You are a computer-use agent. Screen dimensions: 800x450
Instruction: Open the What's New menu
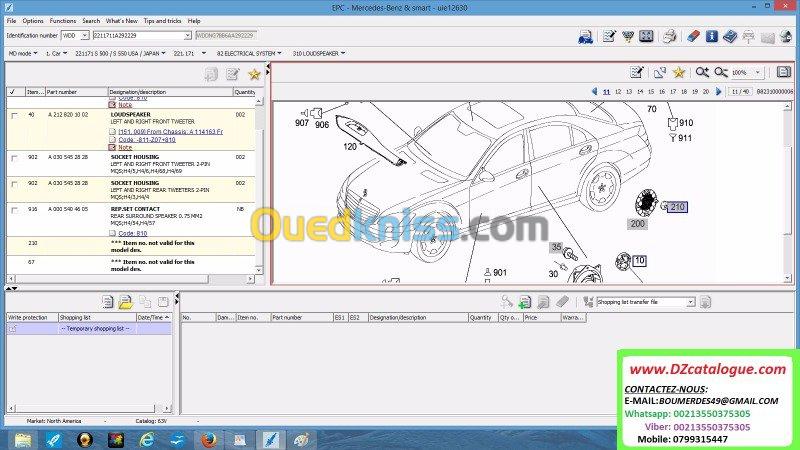click(x=121, y=21)
